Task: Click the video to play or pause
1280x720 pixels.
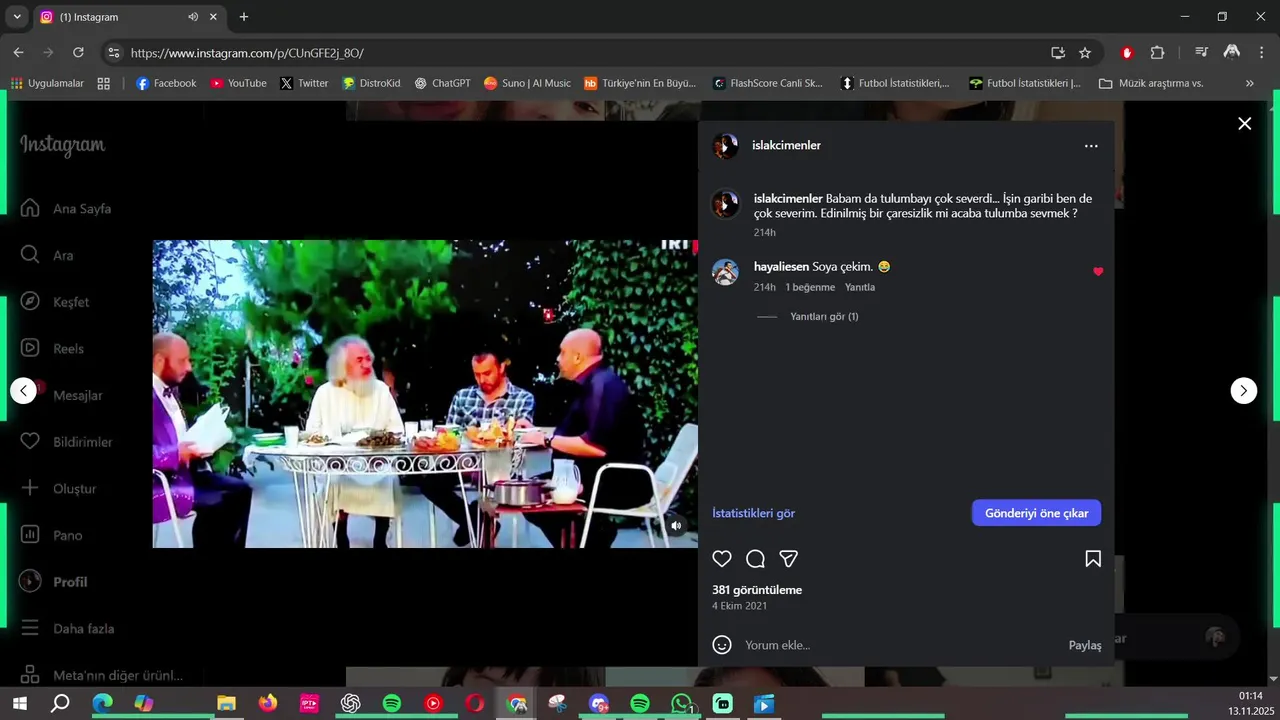Action: (425, 394)
